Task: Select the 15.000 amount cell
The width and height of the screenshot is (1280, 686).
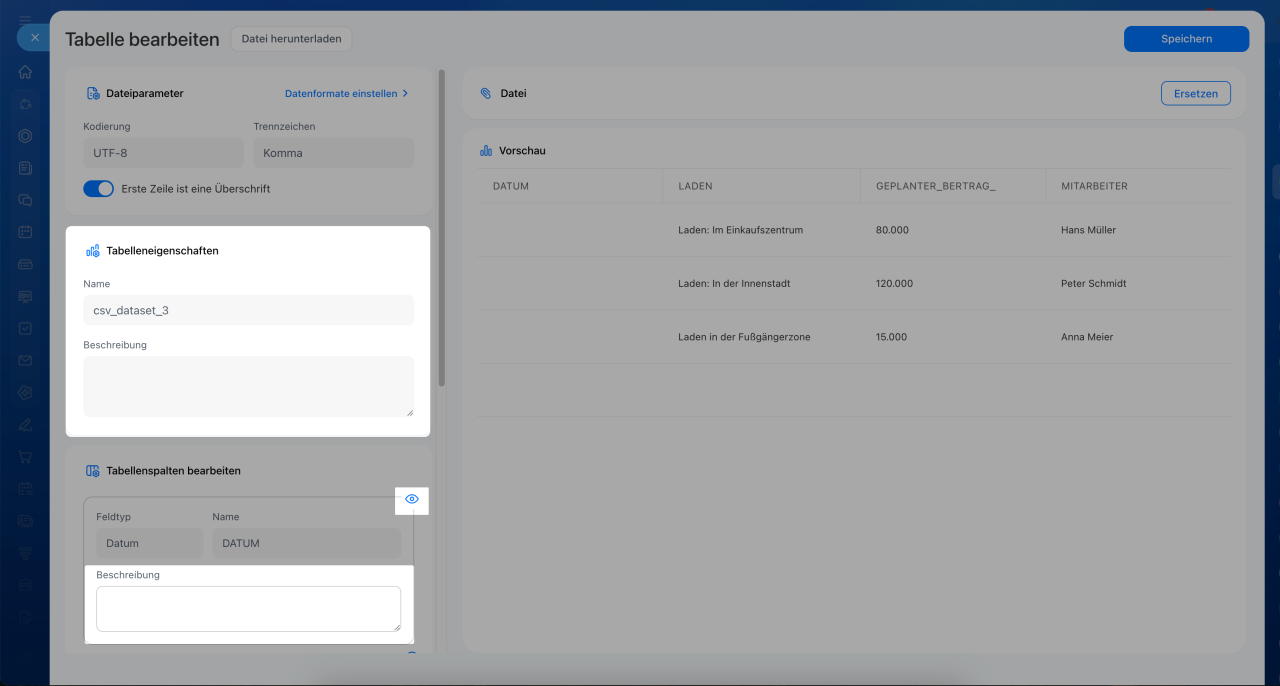Action: click(x=891, y=337)
